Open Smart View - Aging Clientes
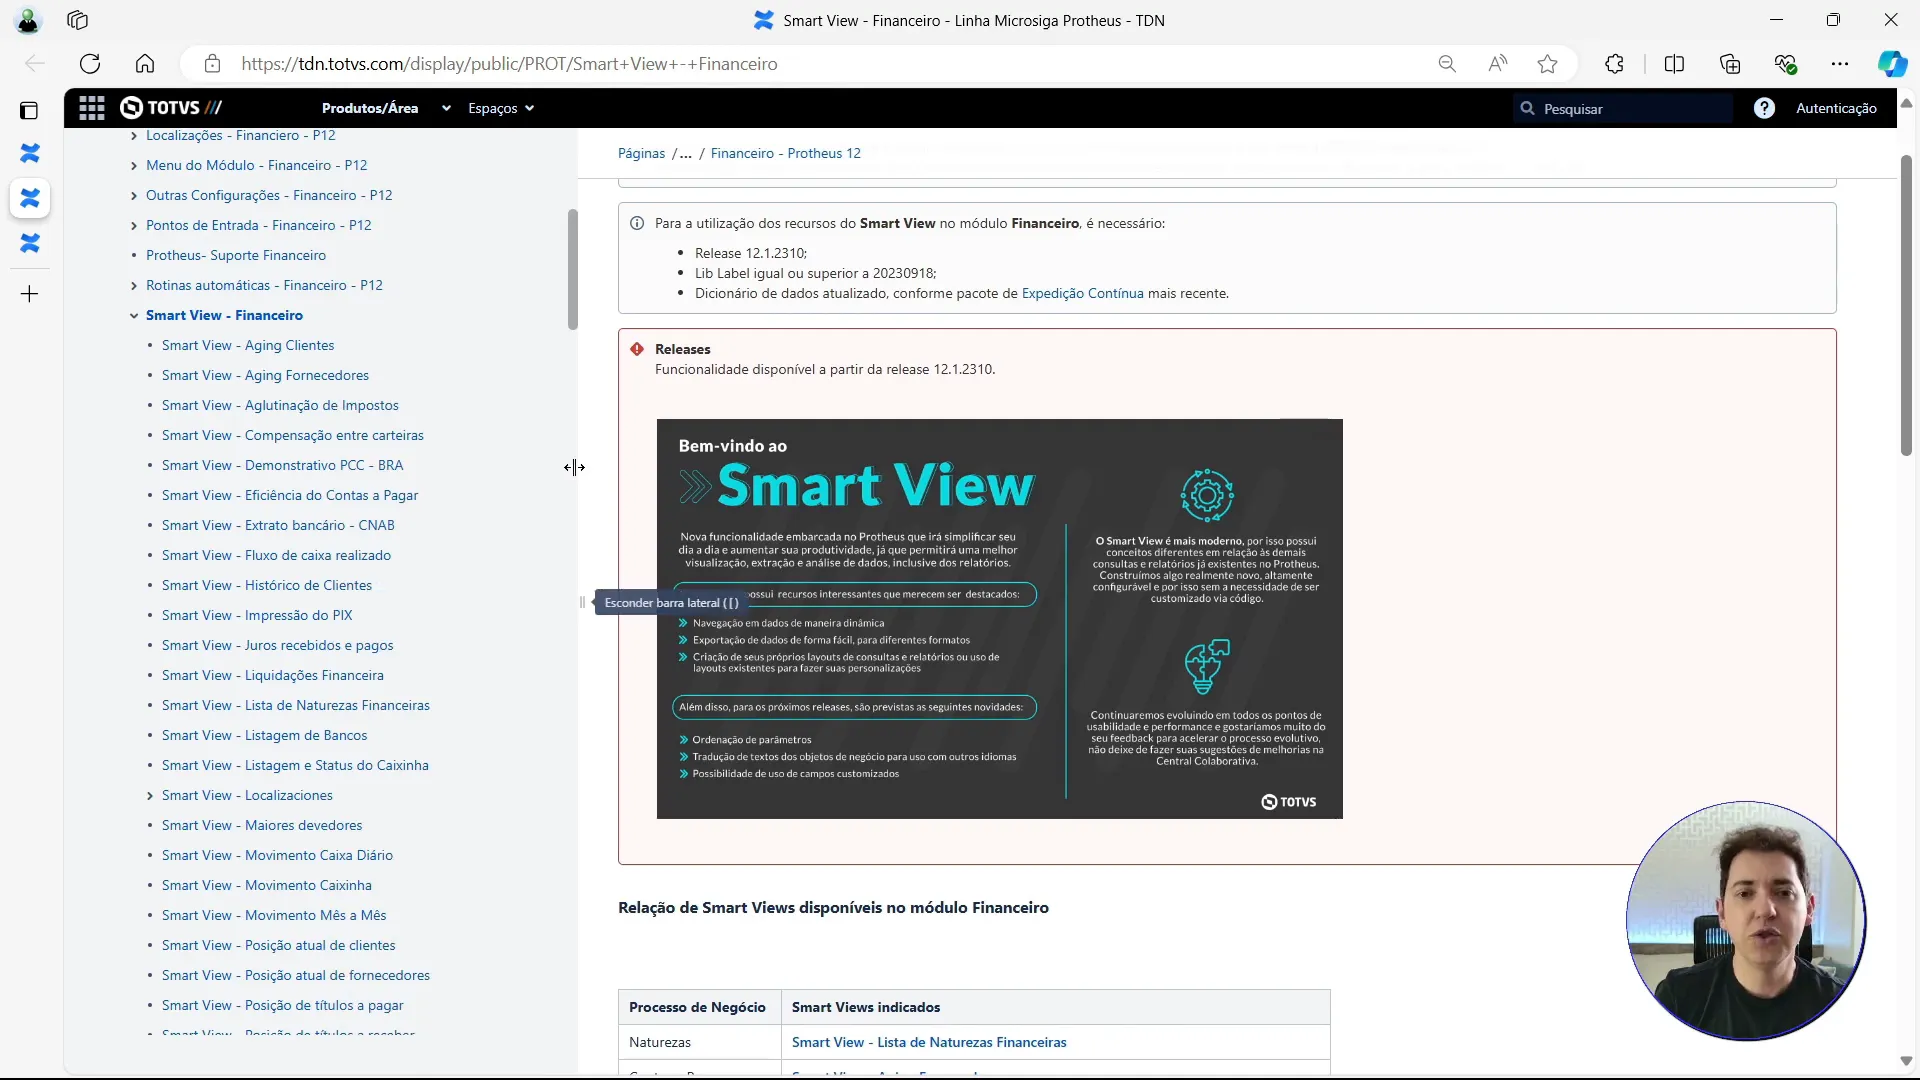 pos(248,345)
